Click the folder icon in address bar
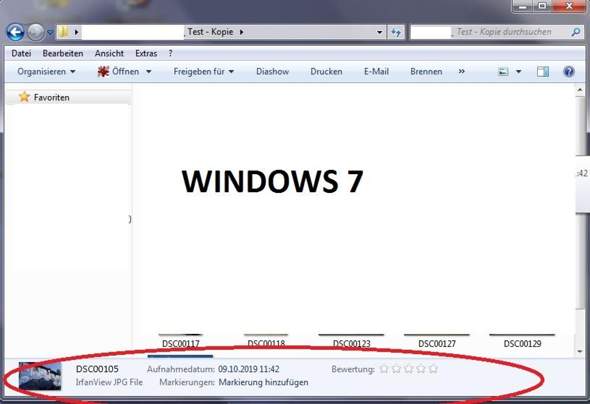Screen dimensions: 590x404 coord(64,32)
